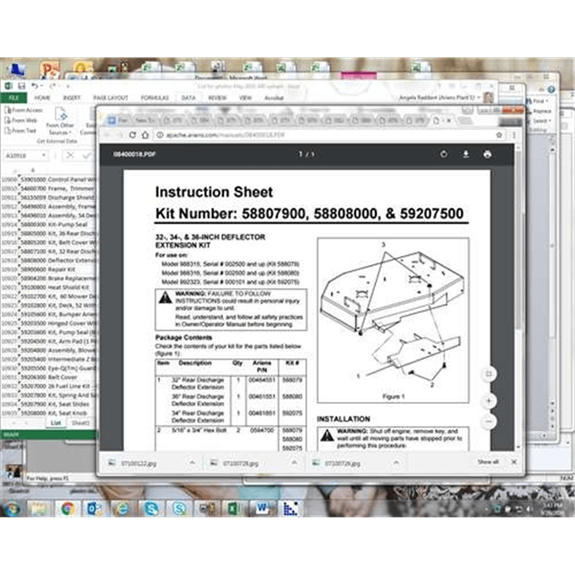Download the PDF using the download icon
575x575 pixels.
point(465,154)
